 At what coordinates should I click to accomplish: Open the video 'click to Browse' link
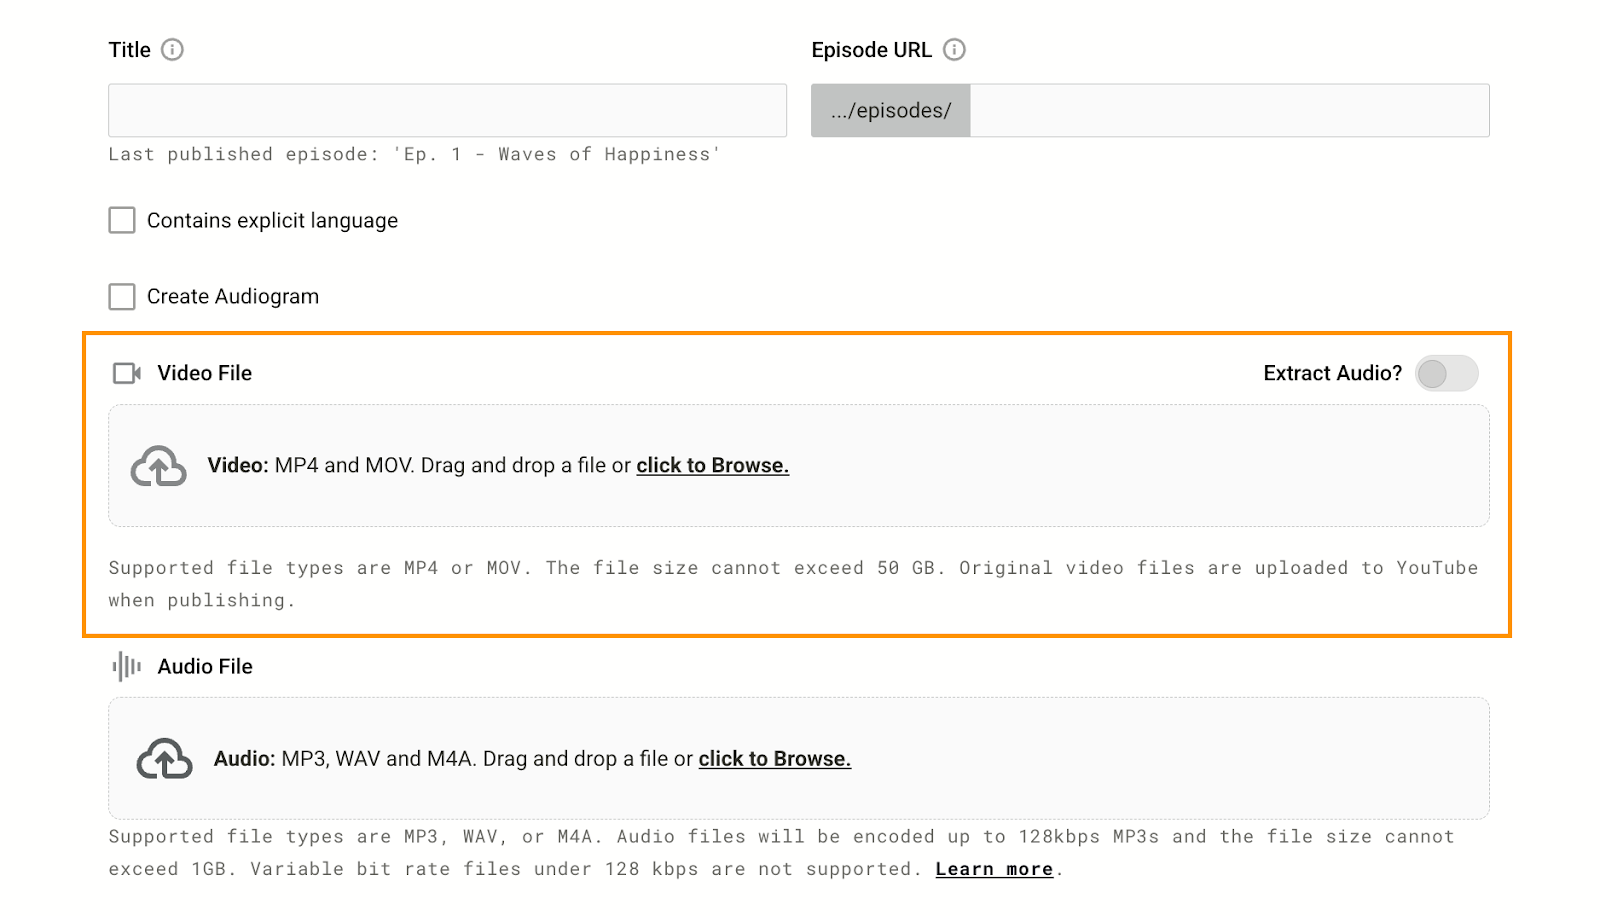click(x=712, y=465)
